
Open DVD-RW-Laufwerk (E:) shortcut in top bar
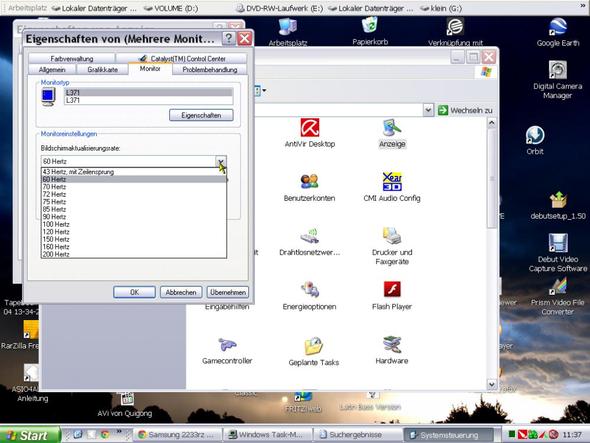(x=280, y=8)
